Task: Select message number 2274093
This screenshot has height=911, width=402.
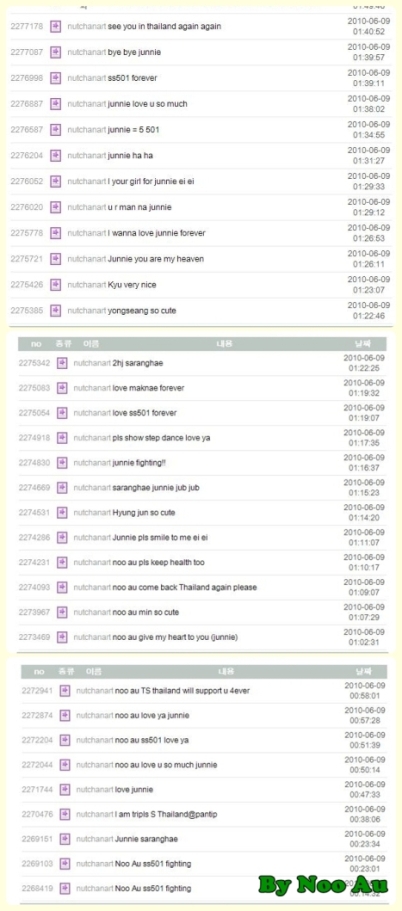Action: (x=34, y=587)
